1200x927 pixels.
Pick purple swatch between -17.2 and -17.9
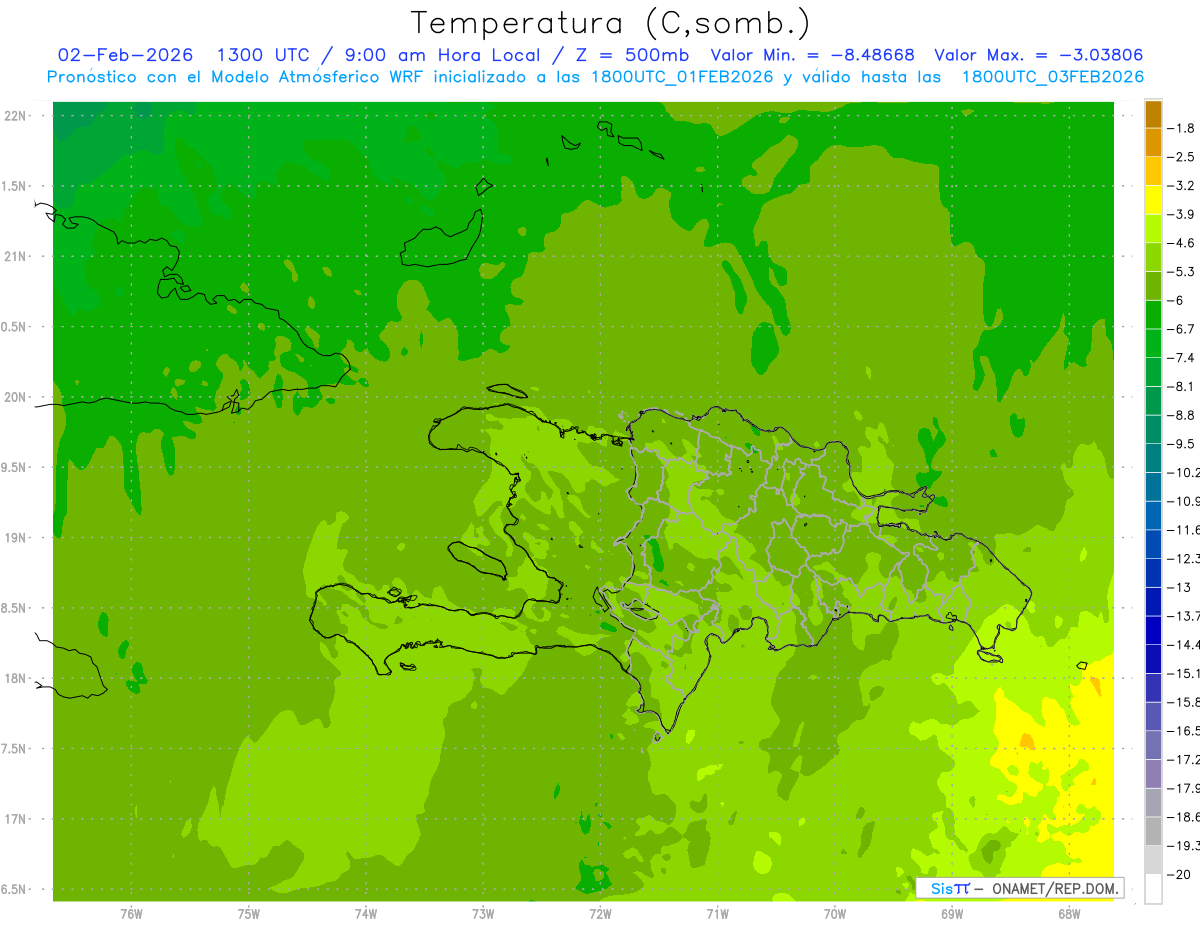(1153, 773)
